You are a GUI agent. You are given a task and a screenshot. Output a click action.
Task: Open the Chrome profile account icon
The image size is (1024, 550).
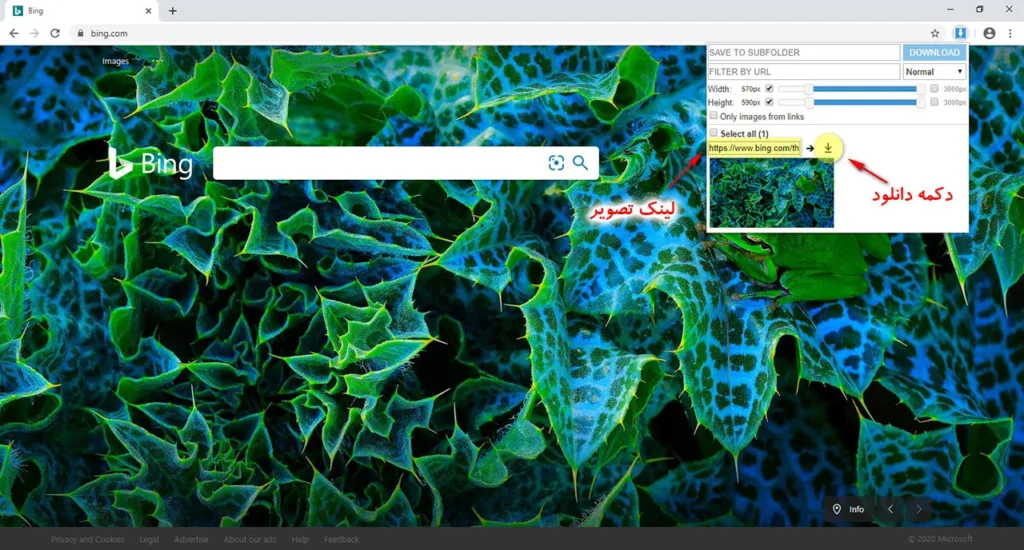click(x=989, y=33)
